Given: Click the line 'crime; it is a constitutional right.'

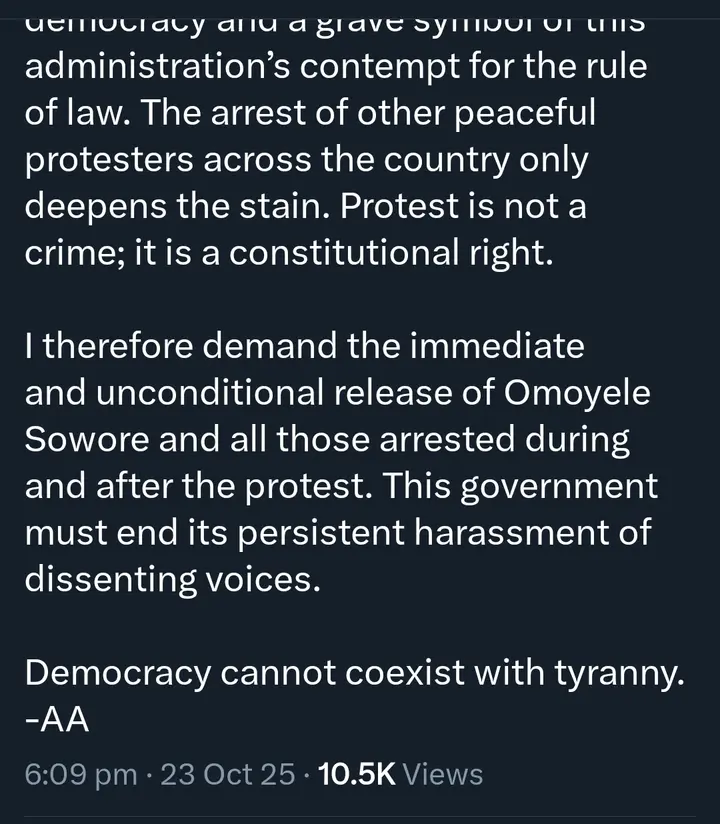Looking at the screenshot, I should click(x=288, y=252).
